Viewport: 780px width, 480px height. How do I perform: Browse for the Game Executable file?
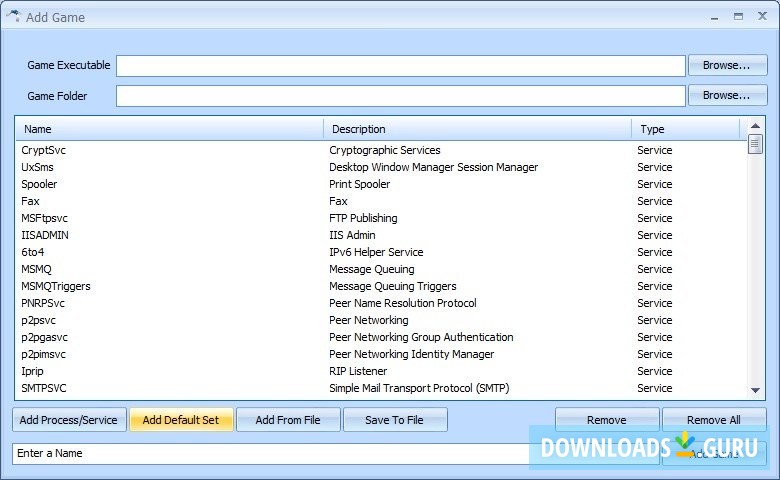(x=727, y=66)
